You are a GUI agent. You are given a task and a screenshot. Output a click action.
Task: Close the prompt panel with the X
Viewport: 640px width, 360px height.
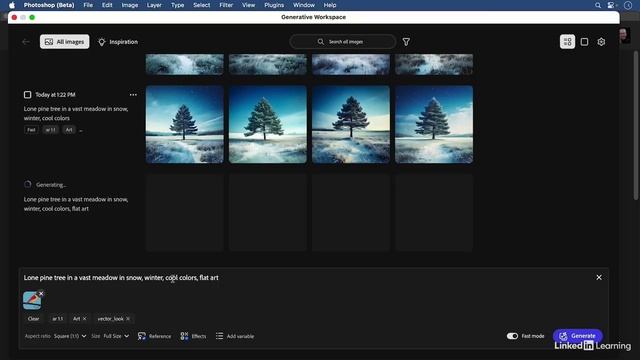[599, 278]
